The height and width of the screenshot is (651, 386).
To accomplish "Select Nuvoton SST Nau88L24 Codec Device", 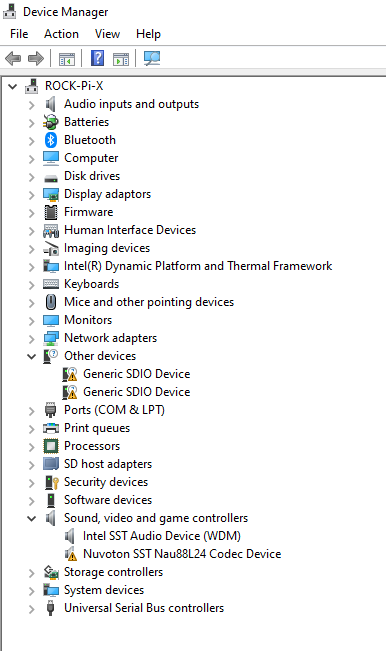I will 182,554.
